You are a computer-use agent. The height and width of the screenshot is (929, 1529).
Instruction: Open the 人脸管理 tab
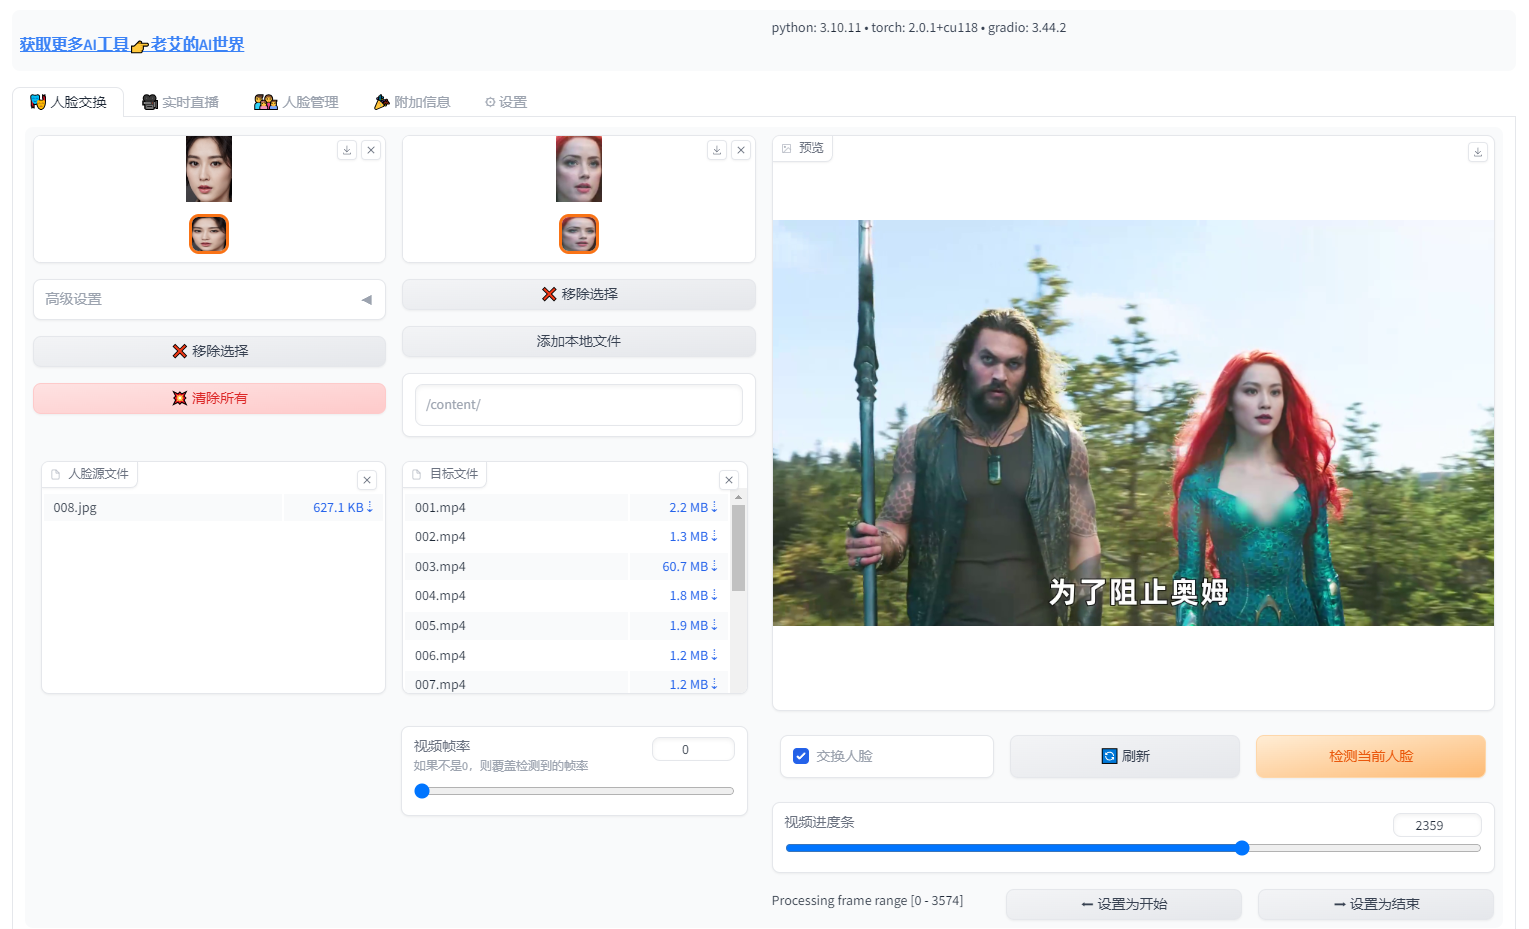(x=296, y=101)
